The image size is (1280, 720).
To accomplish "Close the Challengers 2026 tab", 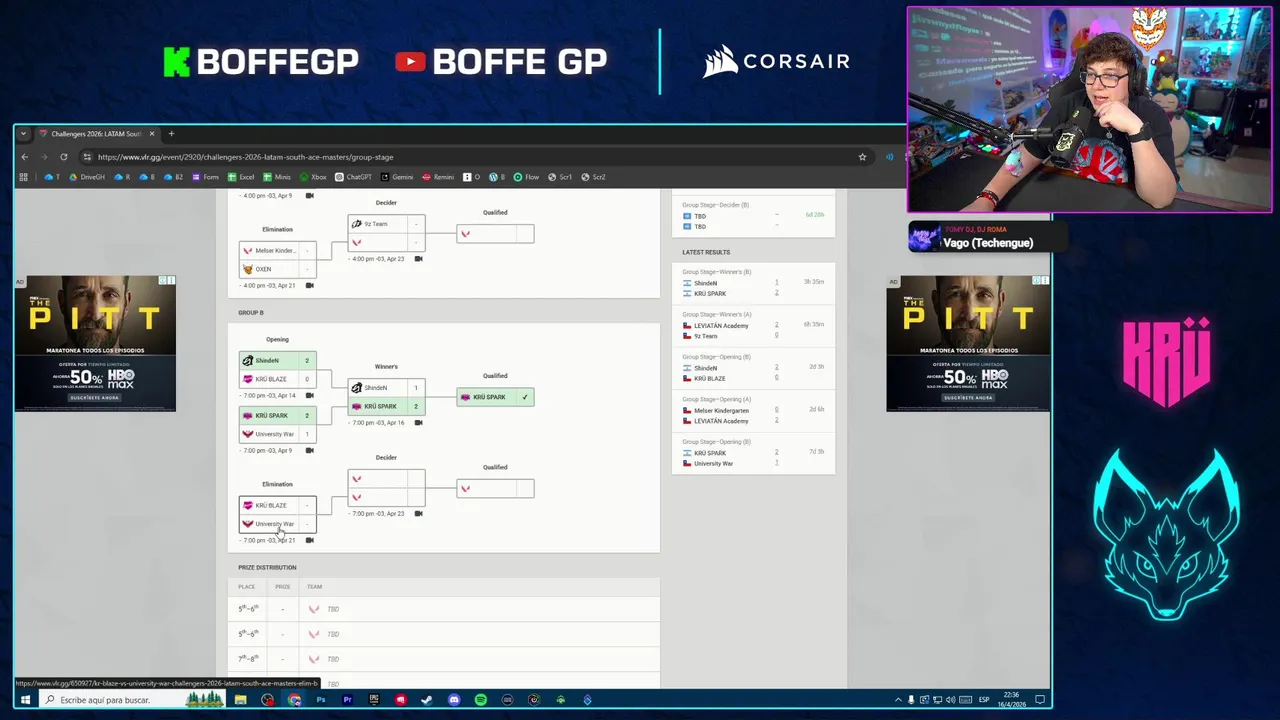I will (152, 134).
